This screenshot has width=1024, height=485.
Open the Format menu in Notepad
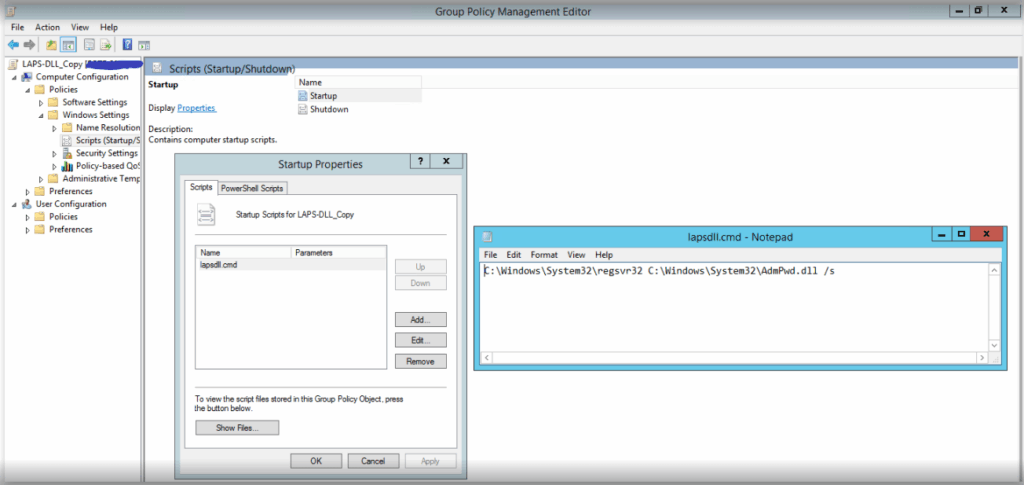click(x=544, y=255)
